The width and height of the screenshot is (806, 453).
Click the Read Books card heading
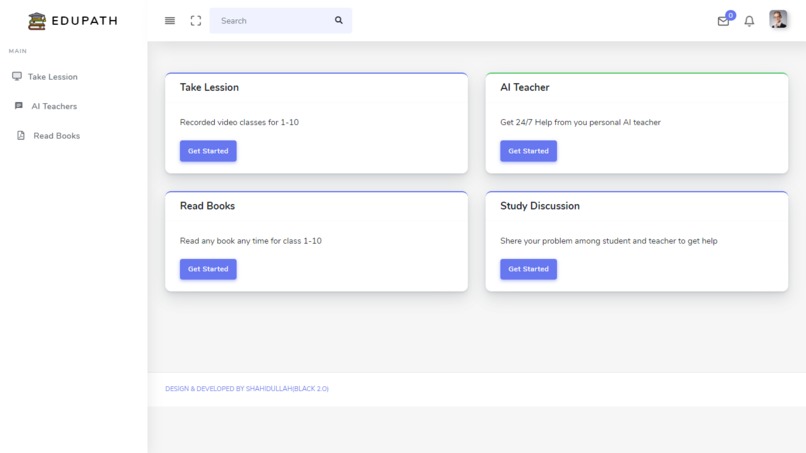[207, 206]
